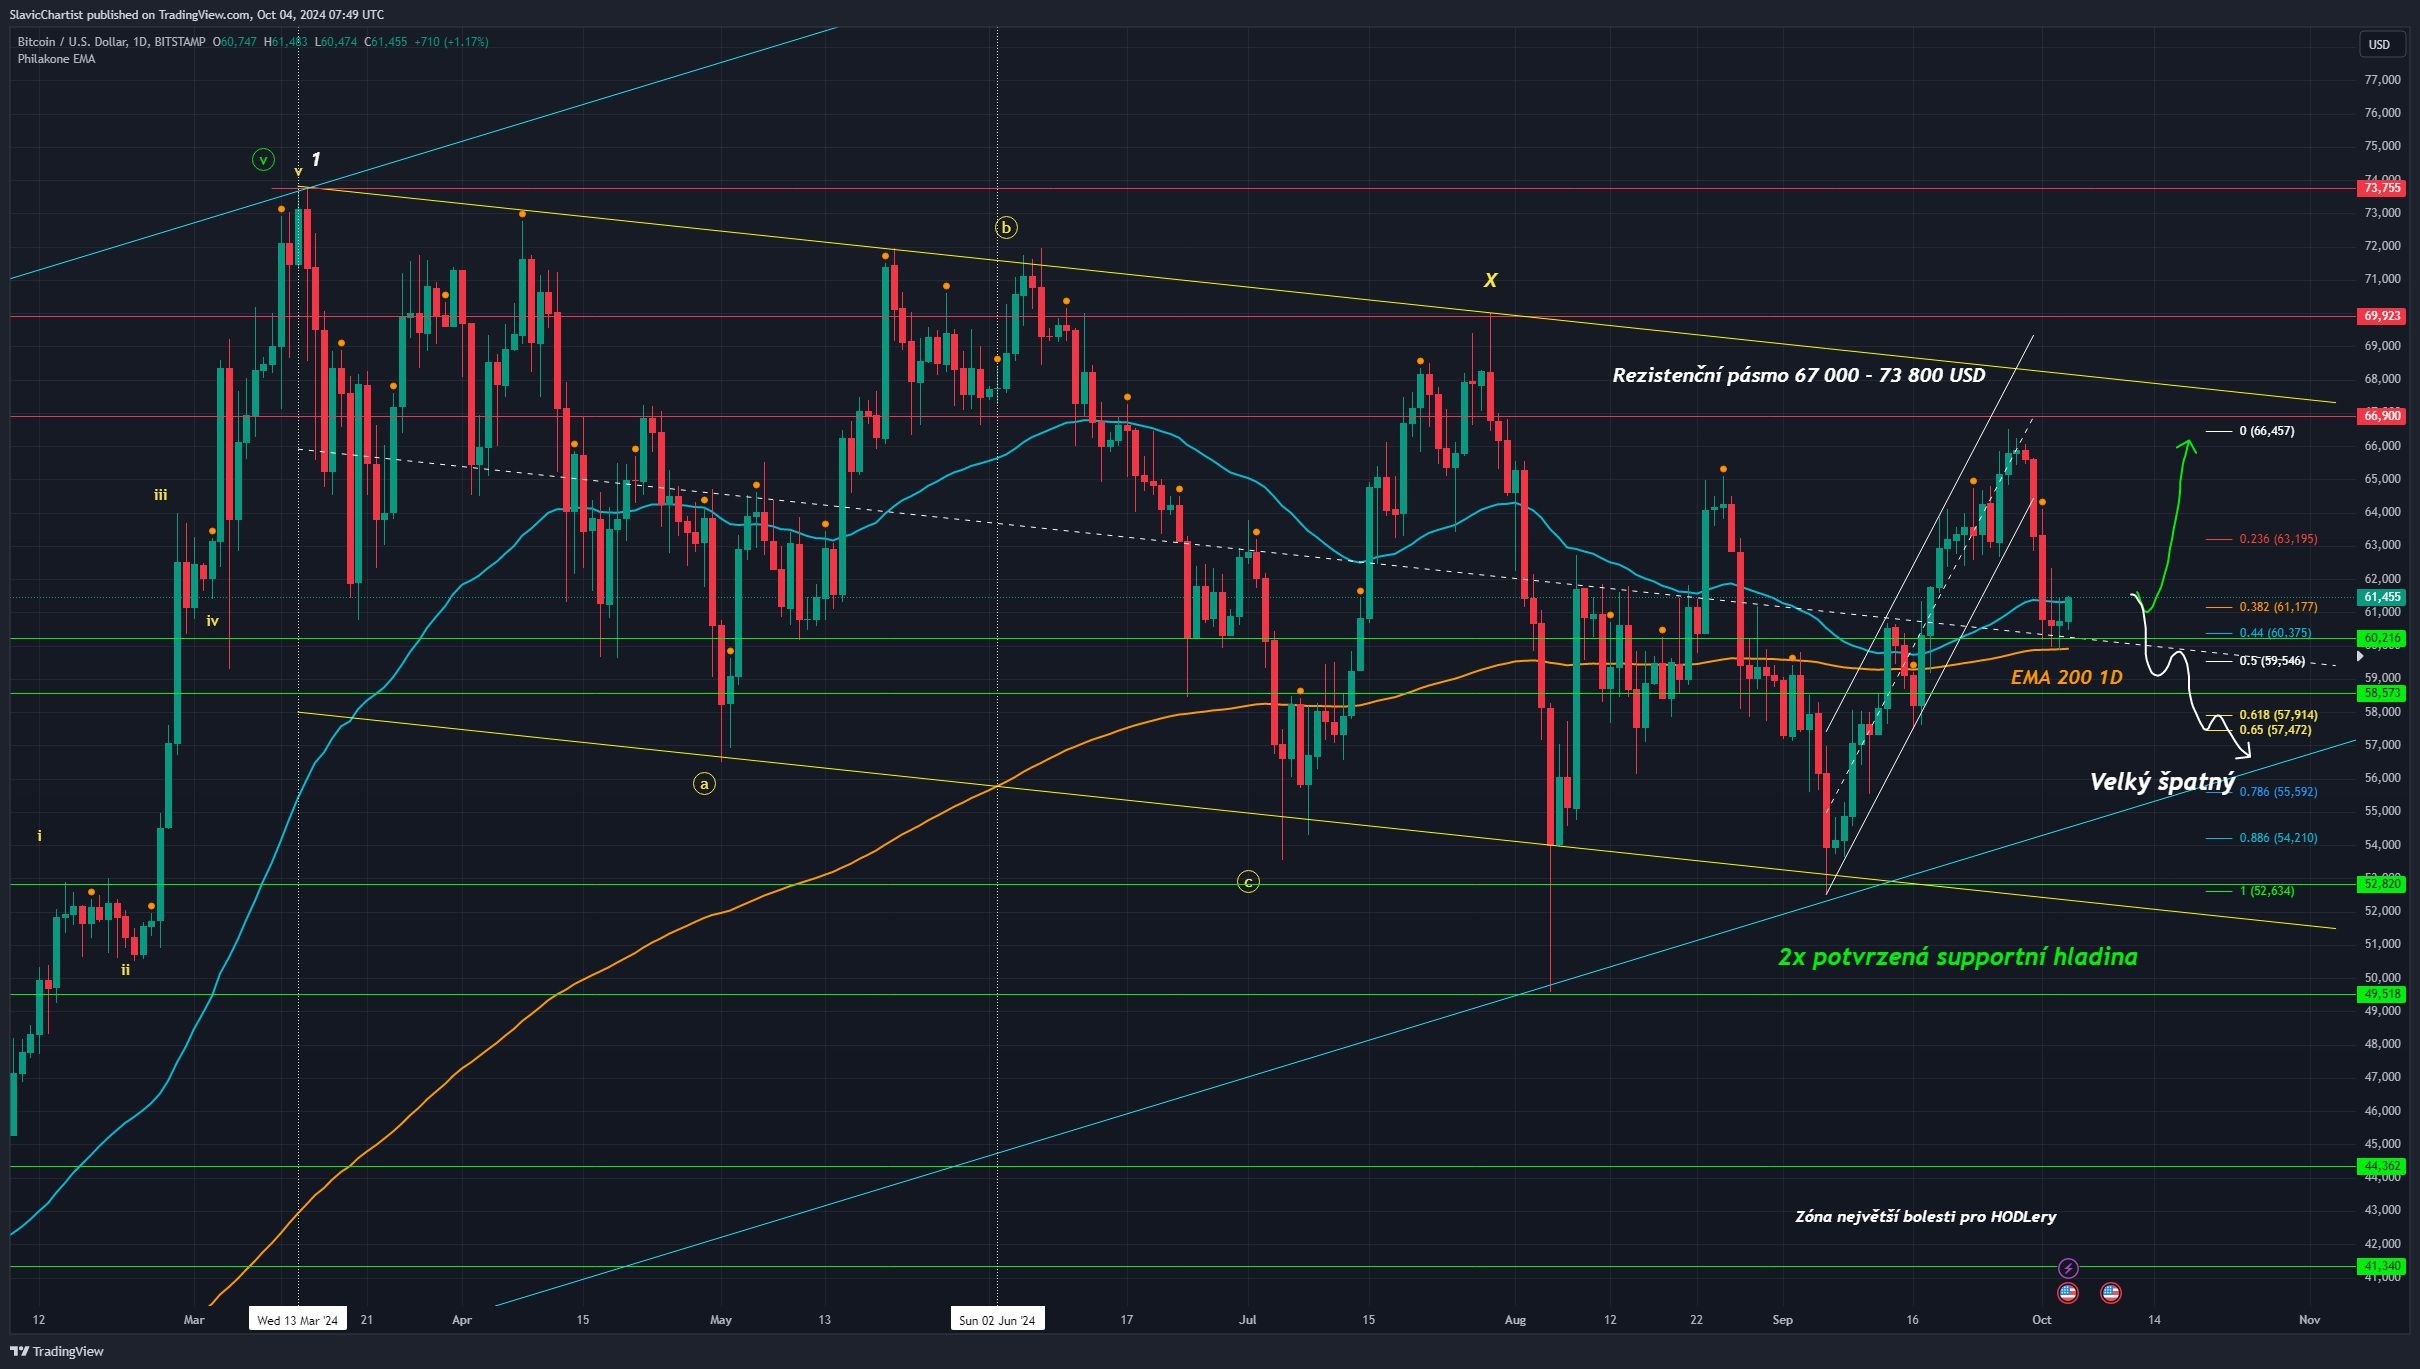The height and width of the screenshot is (1369, 2420).
Task: Click the purple lightning bolt marker near October
Action: [2068, 1268]
